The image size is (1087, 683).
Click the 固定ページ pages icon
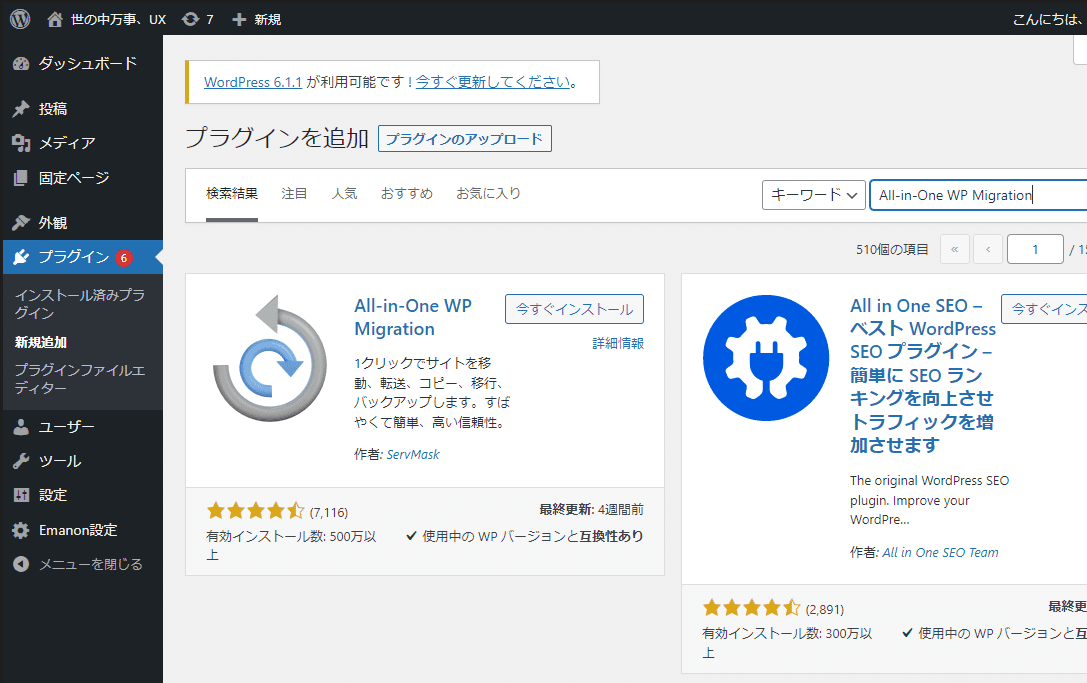(x=21, y=178)
